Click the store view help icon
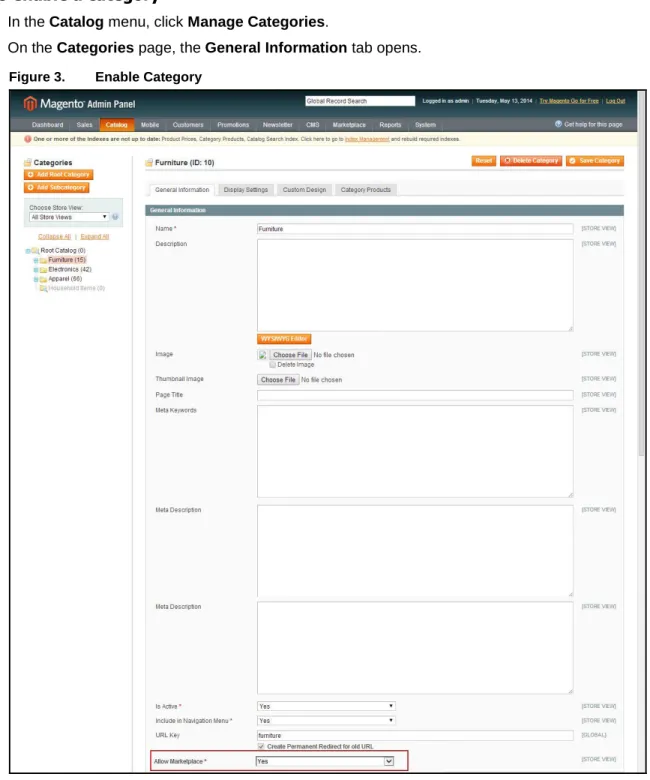The image size is (650, 780). tap(115, 217)
